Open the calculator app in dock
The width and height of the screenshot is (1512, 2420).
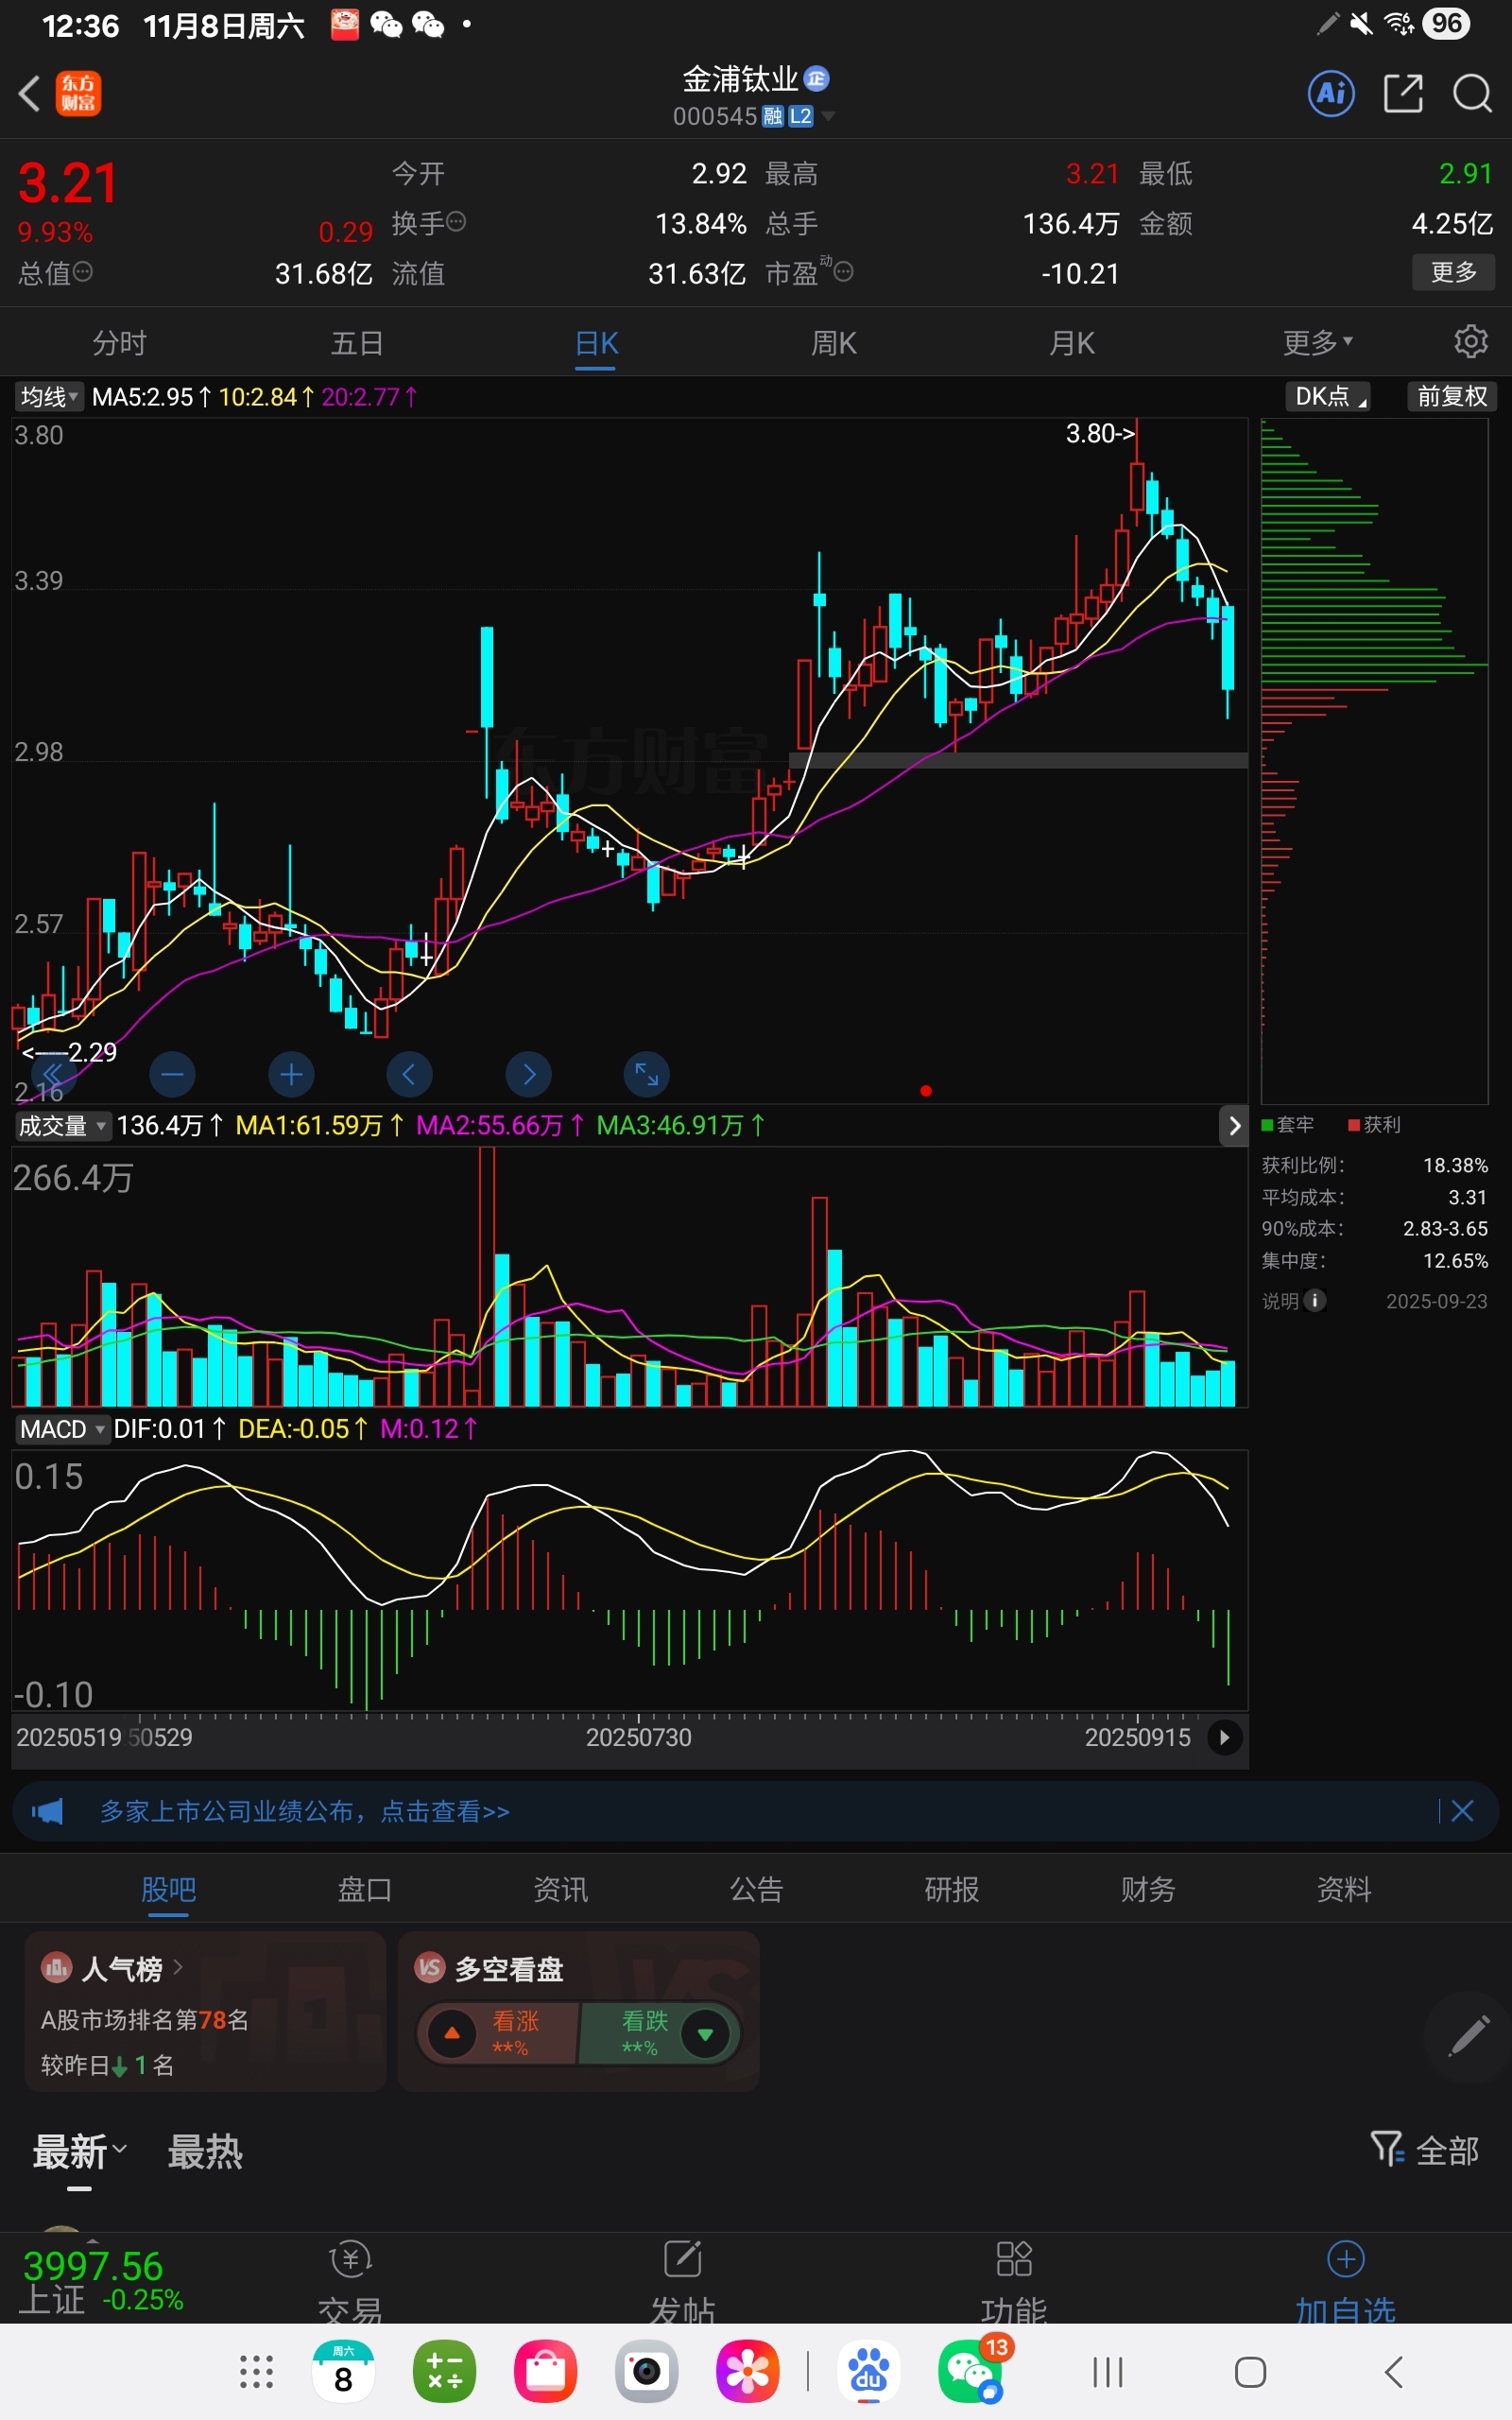(444, 2372)
